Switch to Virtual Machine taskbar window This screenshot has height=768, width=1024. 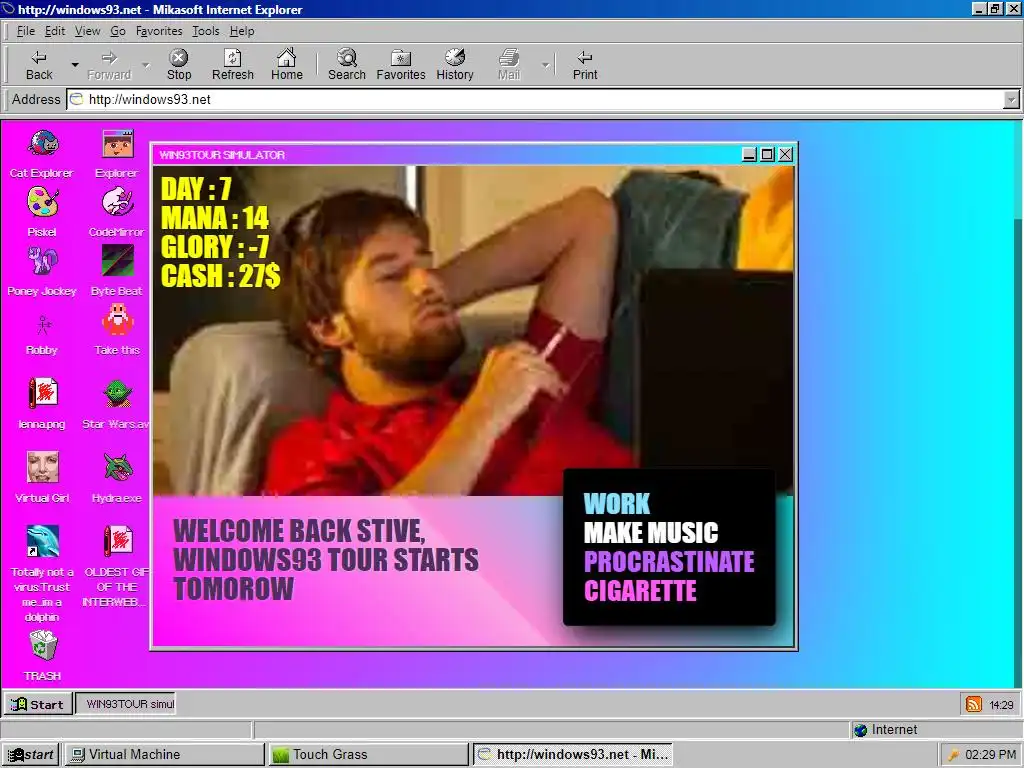pos(163,755)
